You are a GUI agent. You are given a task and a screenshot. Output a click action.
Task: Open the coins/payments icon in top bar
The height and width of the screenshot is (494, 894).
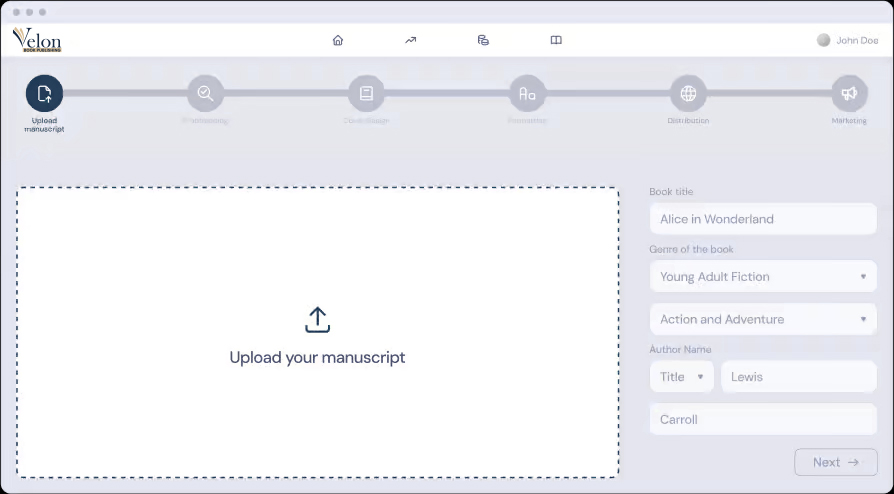pos(483,40)
